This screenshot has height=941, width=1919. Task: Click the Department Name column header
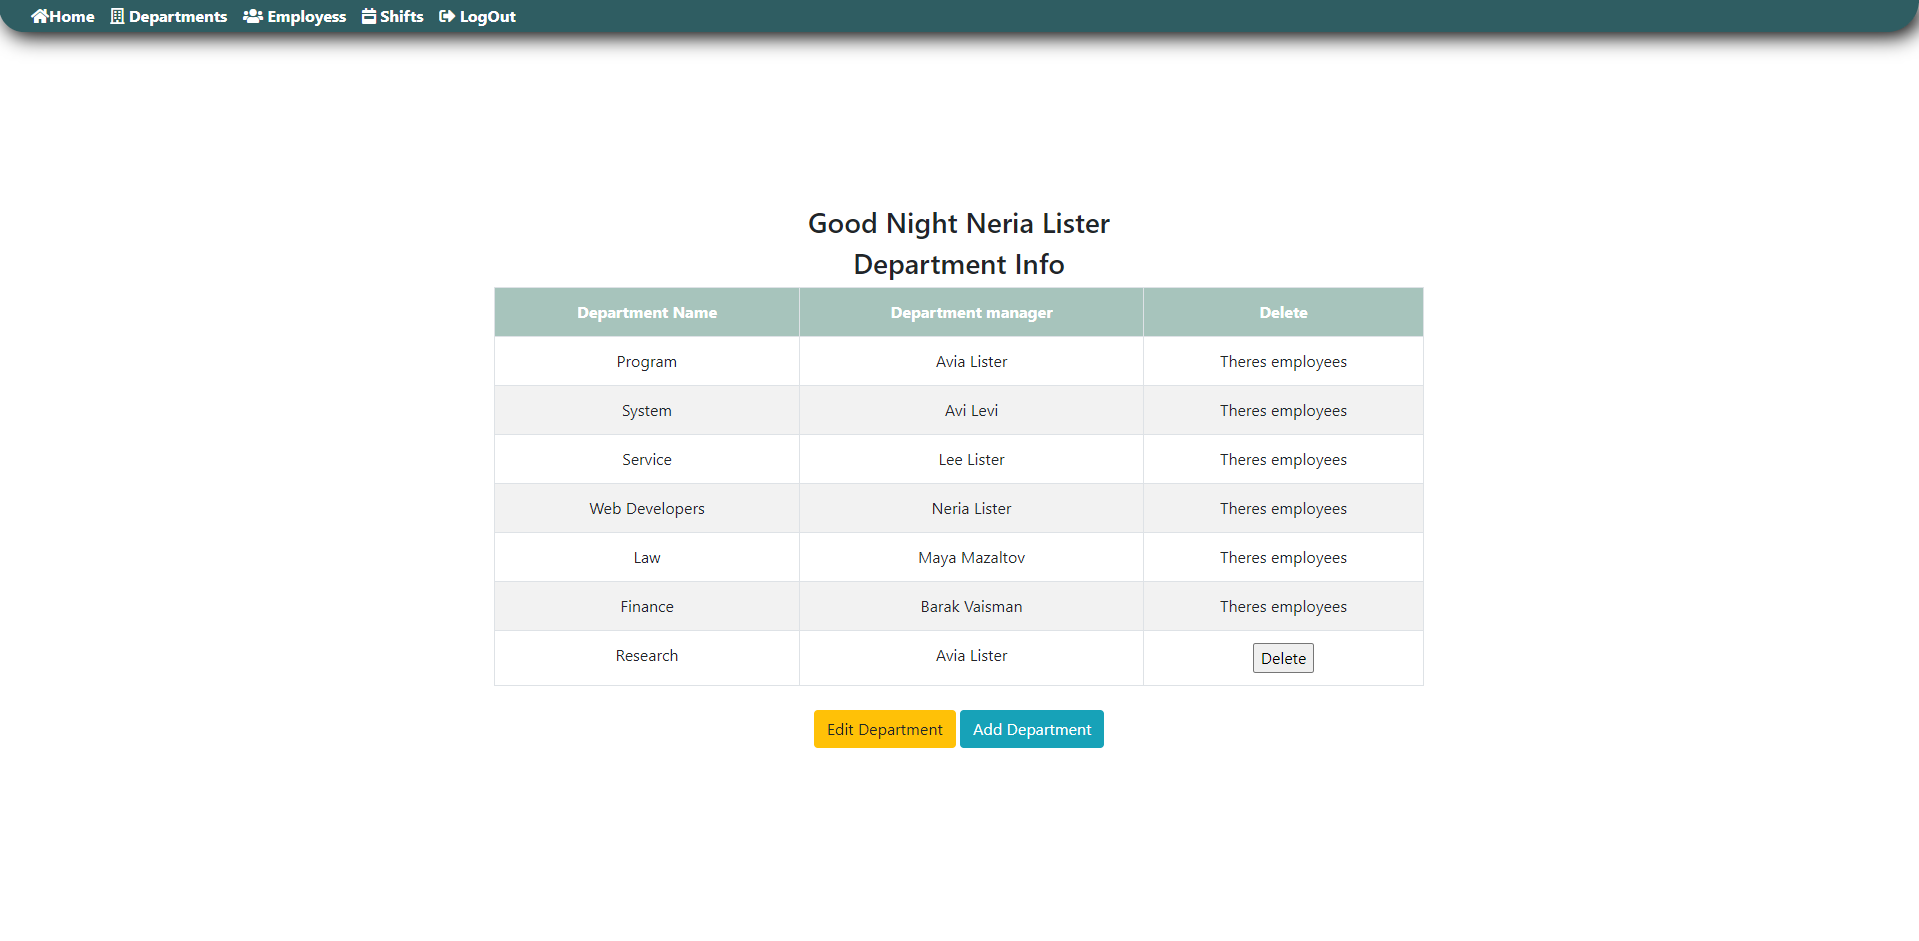[x=647, y=312]
